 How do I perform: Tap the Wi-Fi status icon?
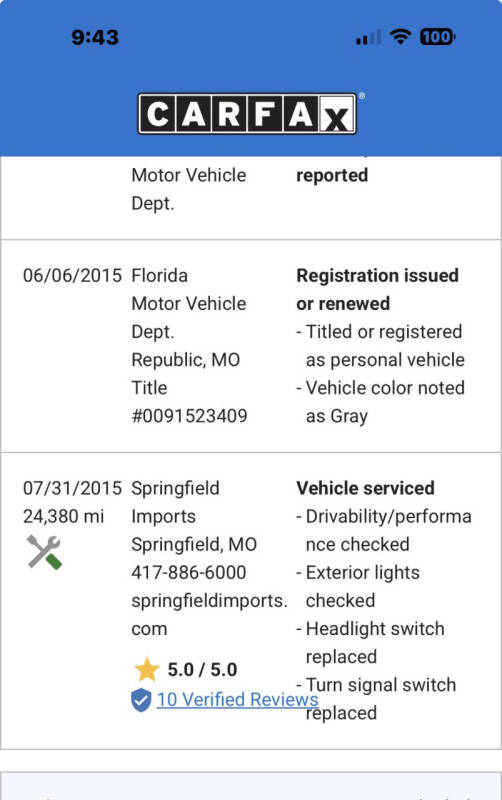click(400, 37)
